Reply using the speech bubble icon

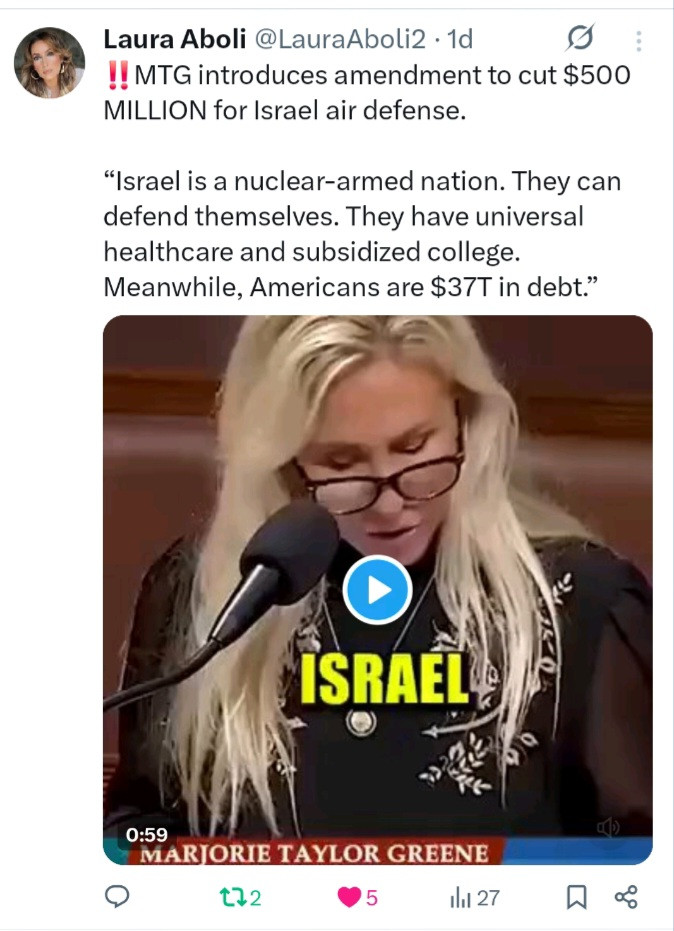pyautogui.click(x=117, y=897)
